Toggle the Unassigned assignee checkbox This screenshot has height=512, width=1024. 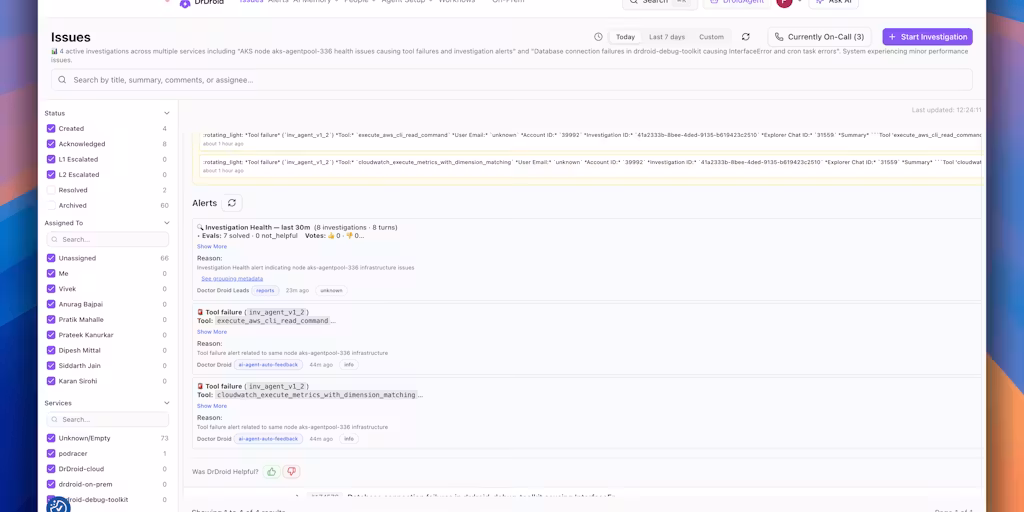pos(51,258)
